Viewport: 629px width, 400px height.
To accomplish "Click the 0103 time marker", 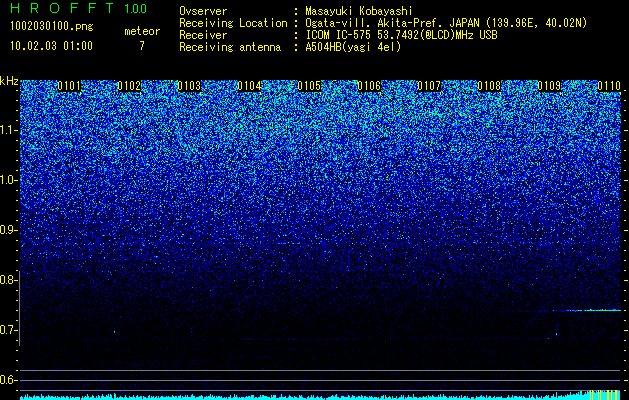I will coord(189,86).
